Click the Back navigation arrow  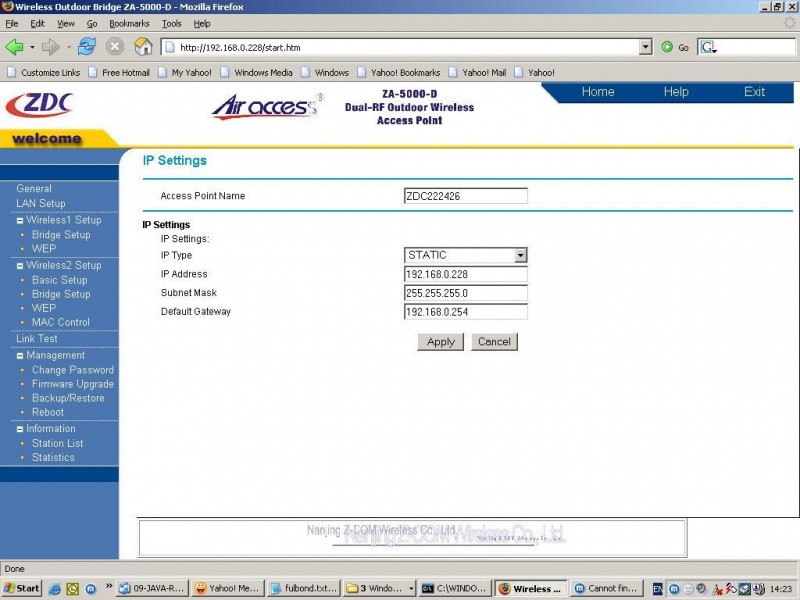coord(16,46)
